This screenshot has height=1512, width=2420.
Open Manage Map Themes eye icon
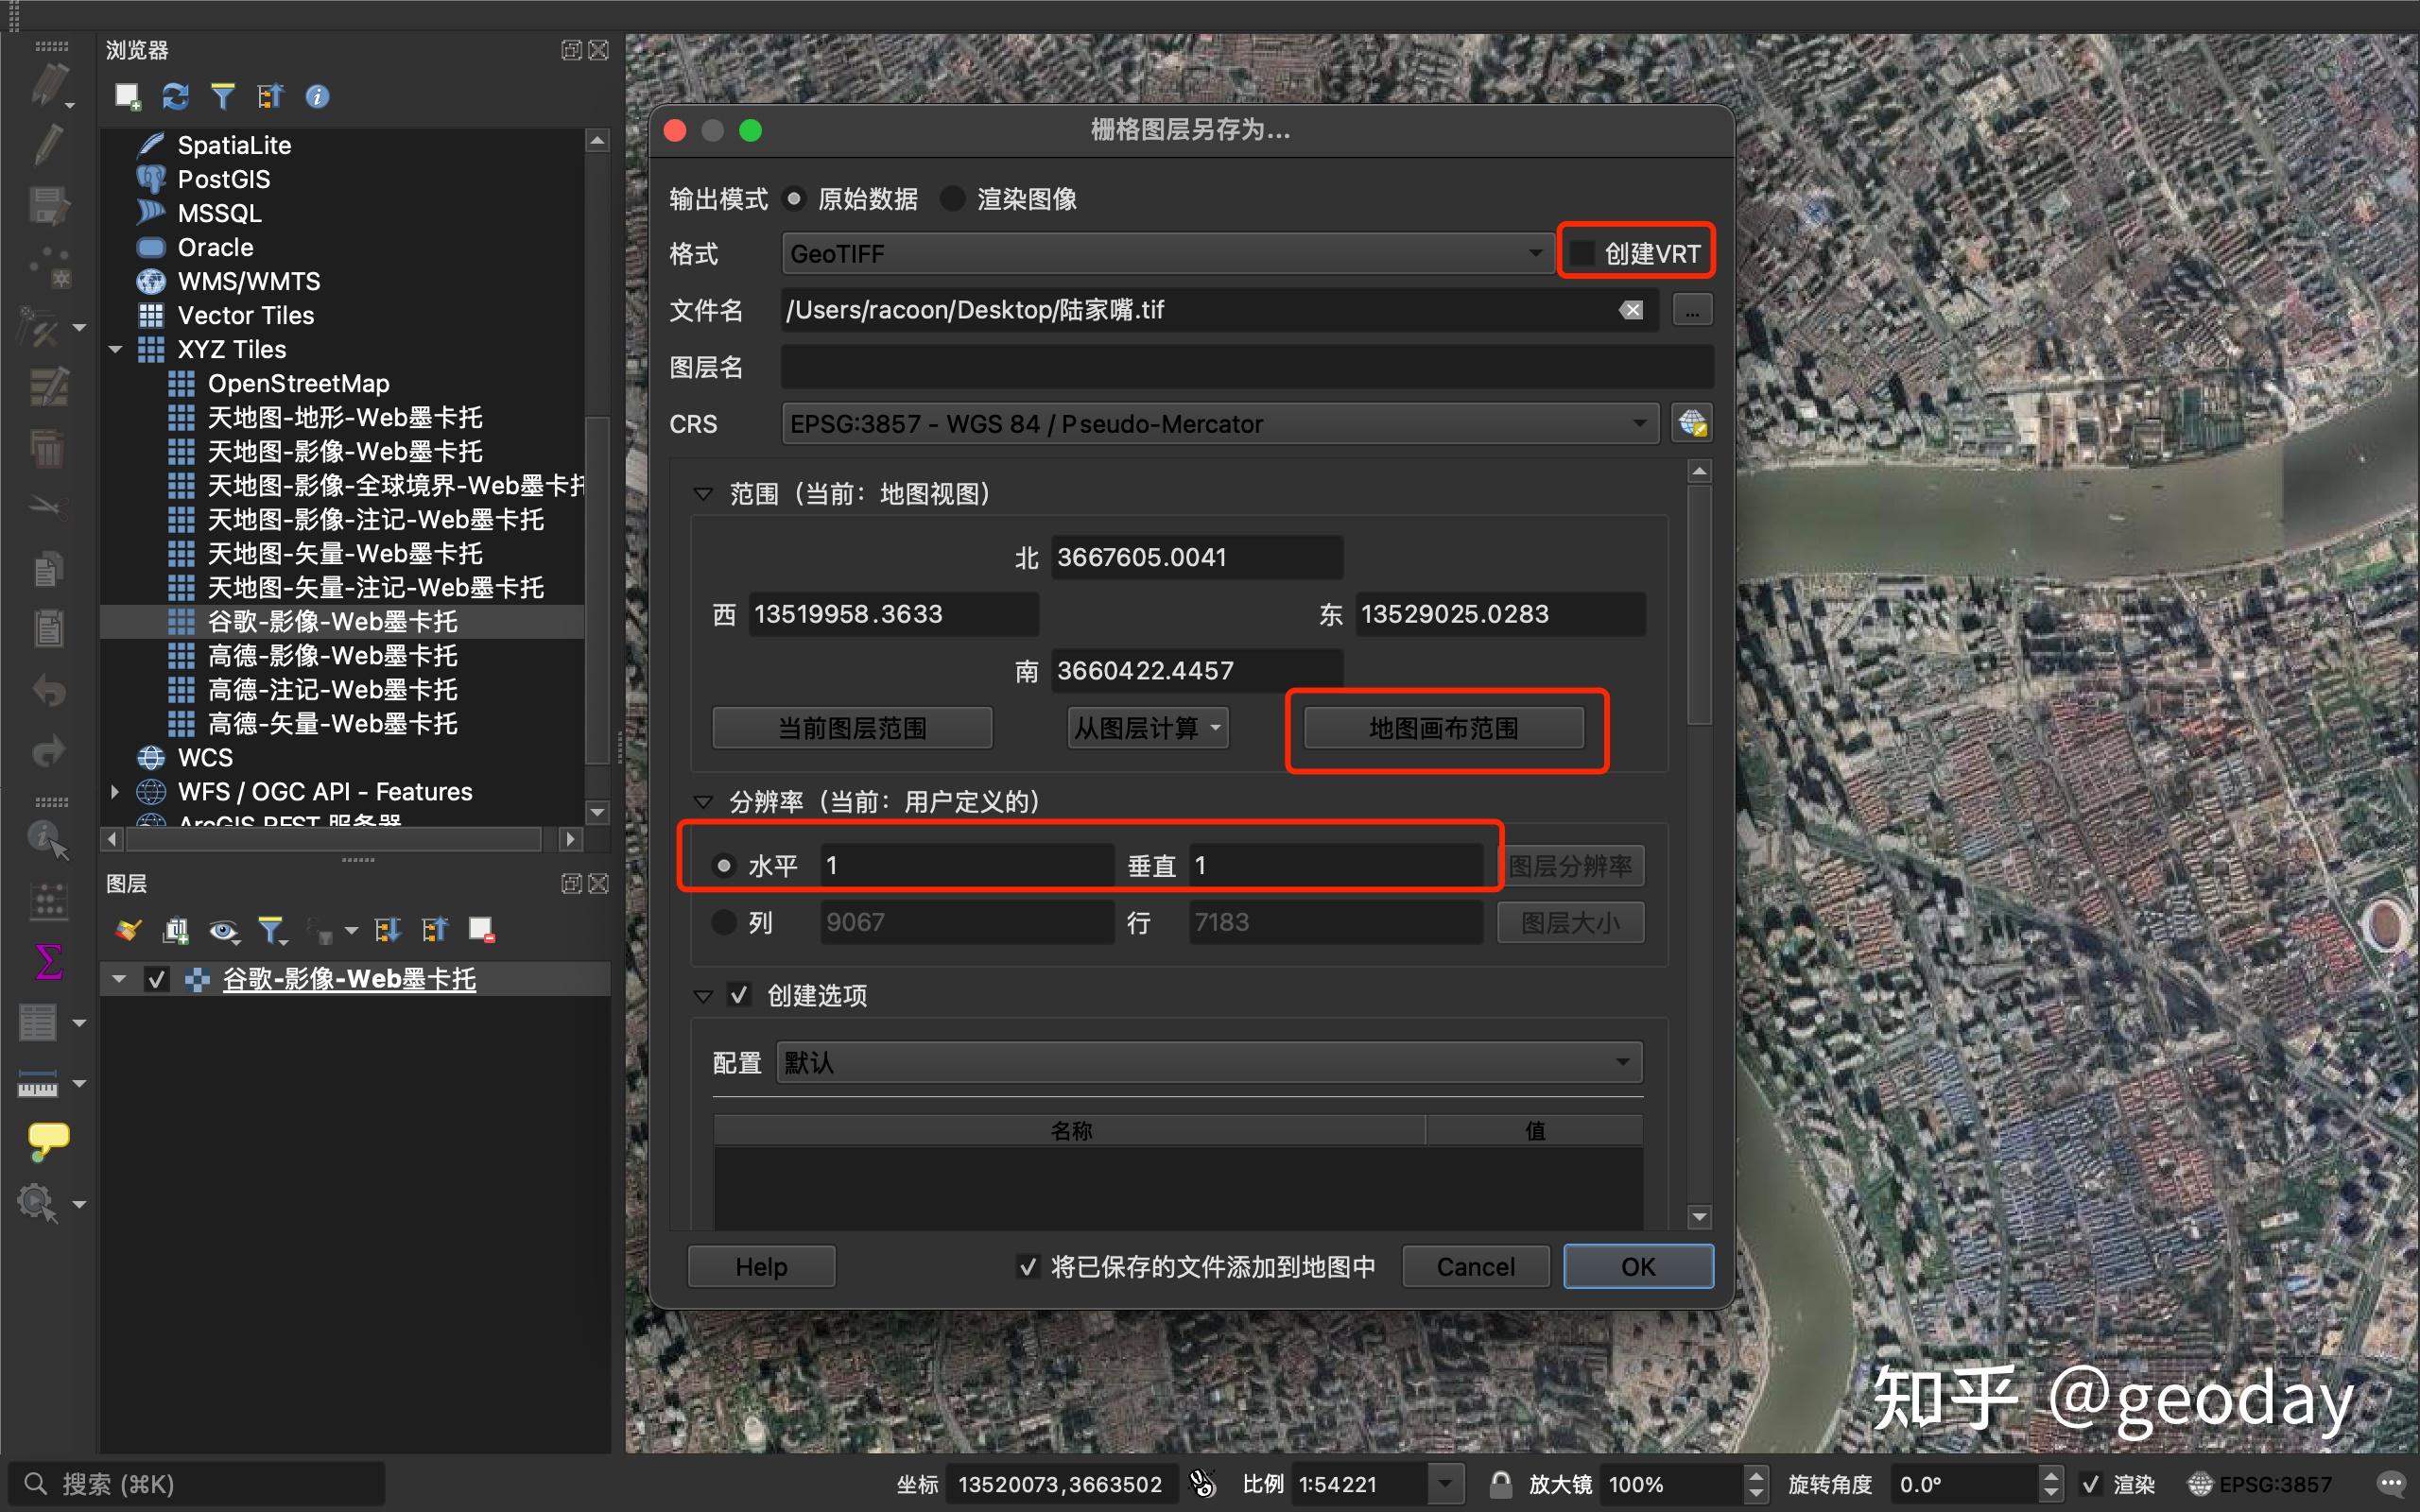pos(223,930)
